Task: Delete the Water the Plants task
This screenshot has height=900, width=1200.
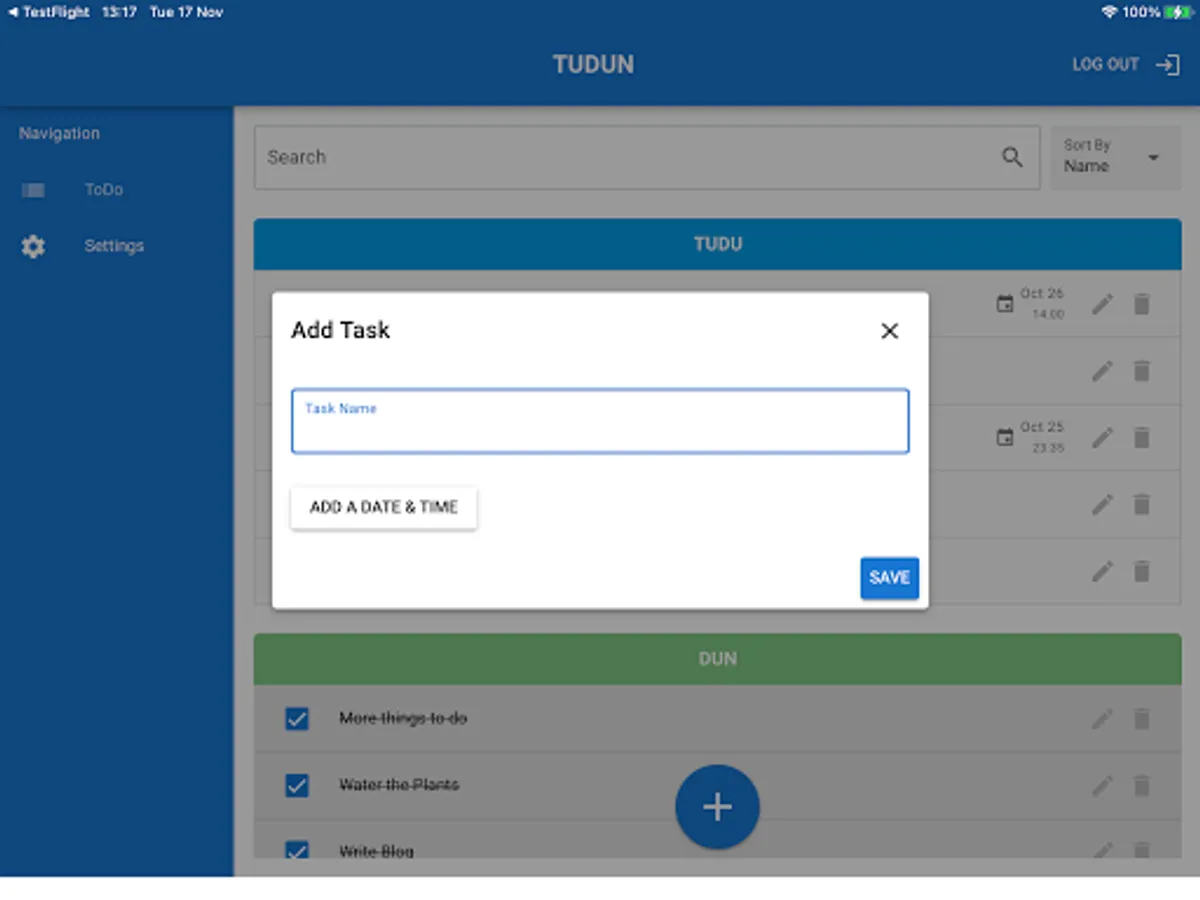Action: click(x=1141, y=786)
